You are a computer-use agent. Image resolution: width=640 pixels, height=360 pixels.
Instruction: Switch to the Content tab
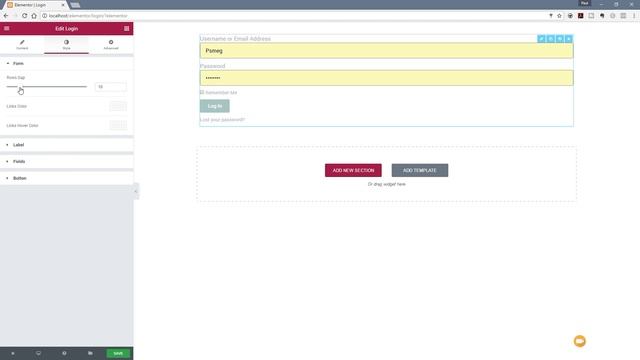click(x=22, y=44)
